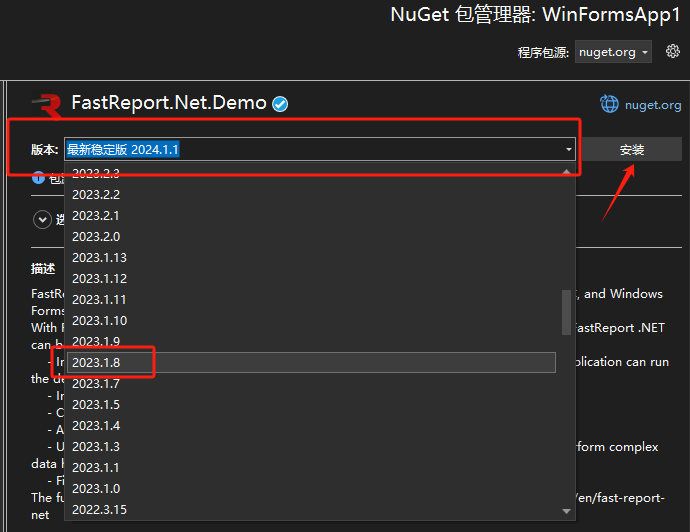Select version 2023.2.1
690x532 pixels.
coord(311,216)
